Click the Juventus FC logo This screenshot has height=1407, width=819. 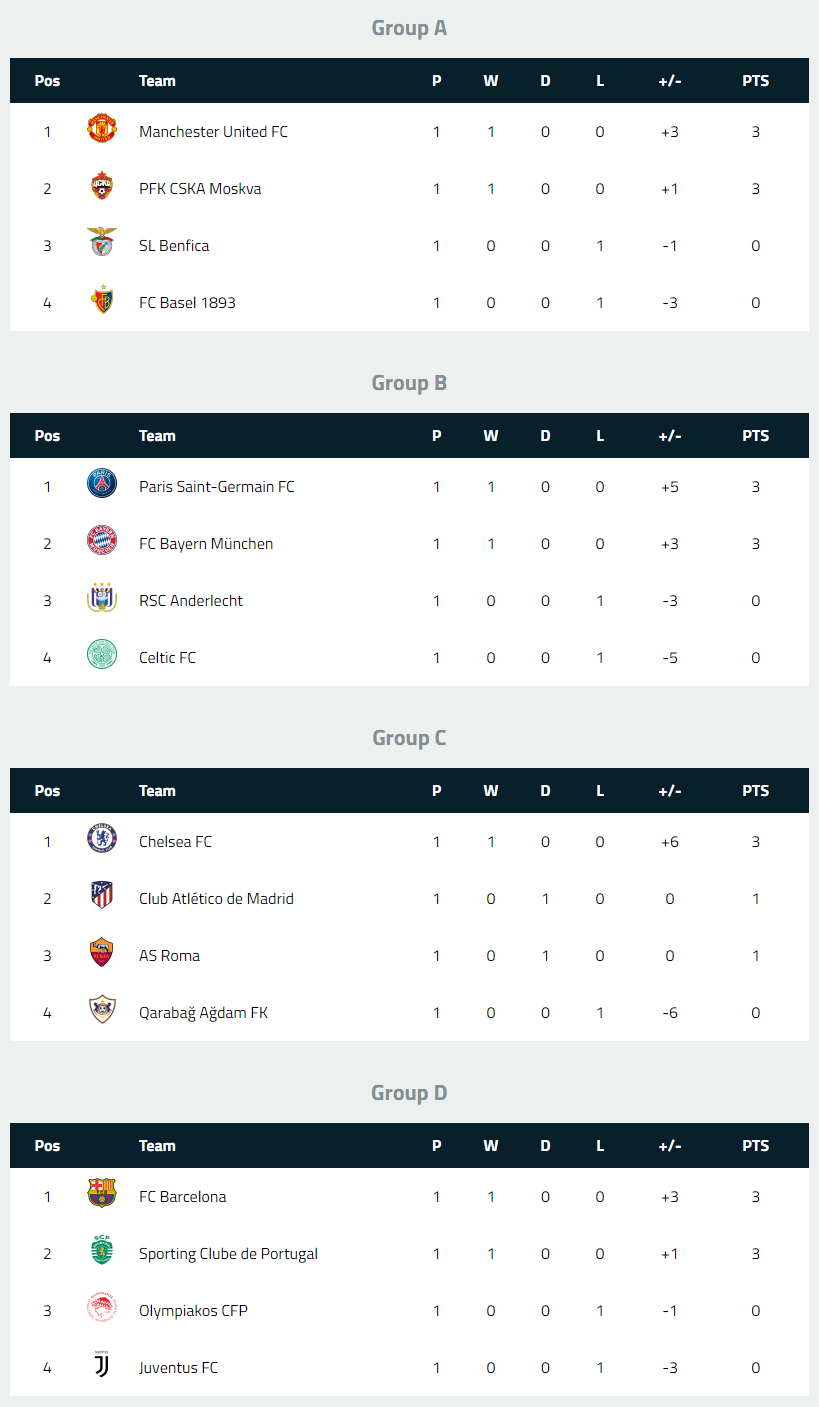(102, 1367)
